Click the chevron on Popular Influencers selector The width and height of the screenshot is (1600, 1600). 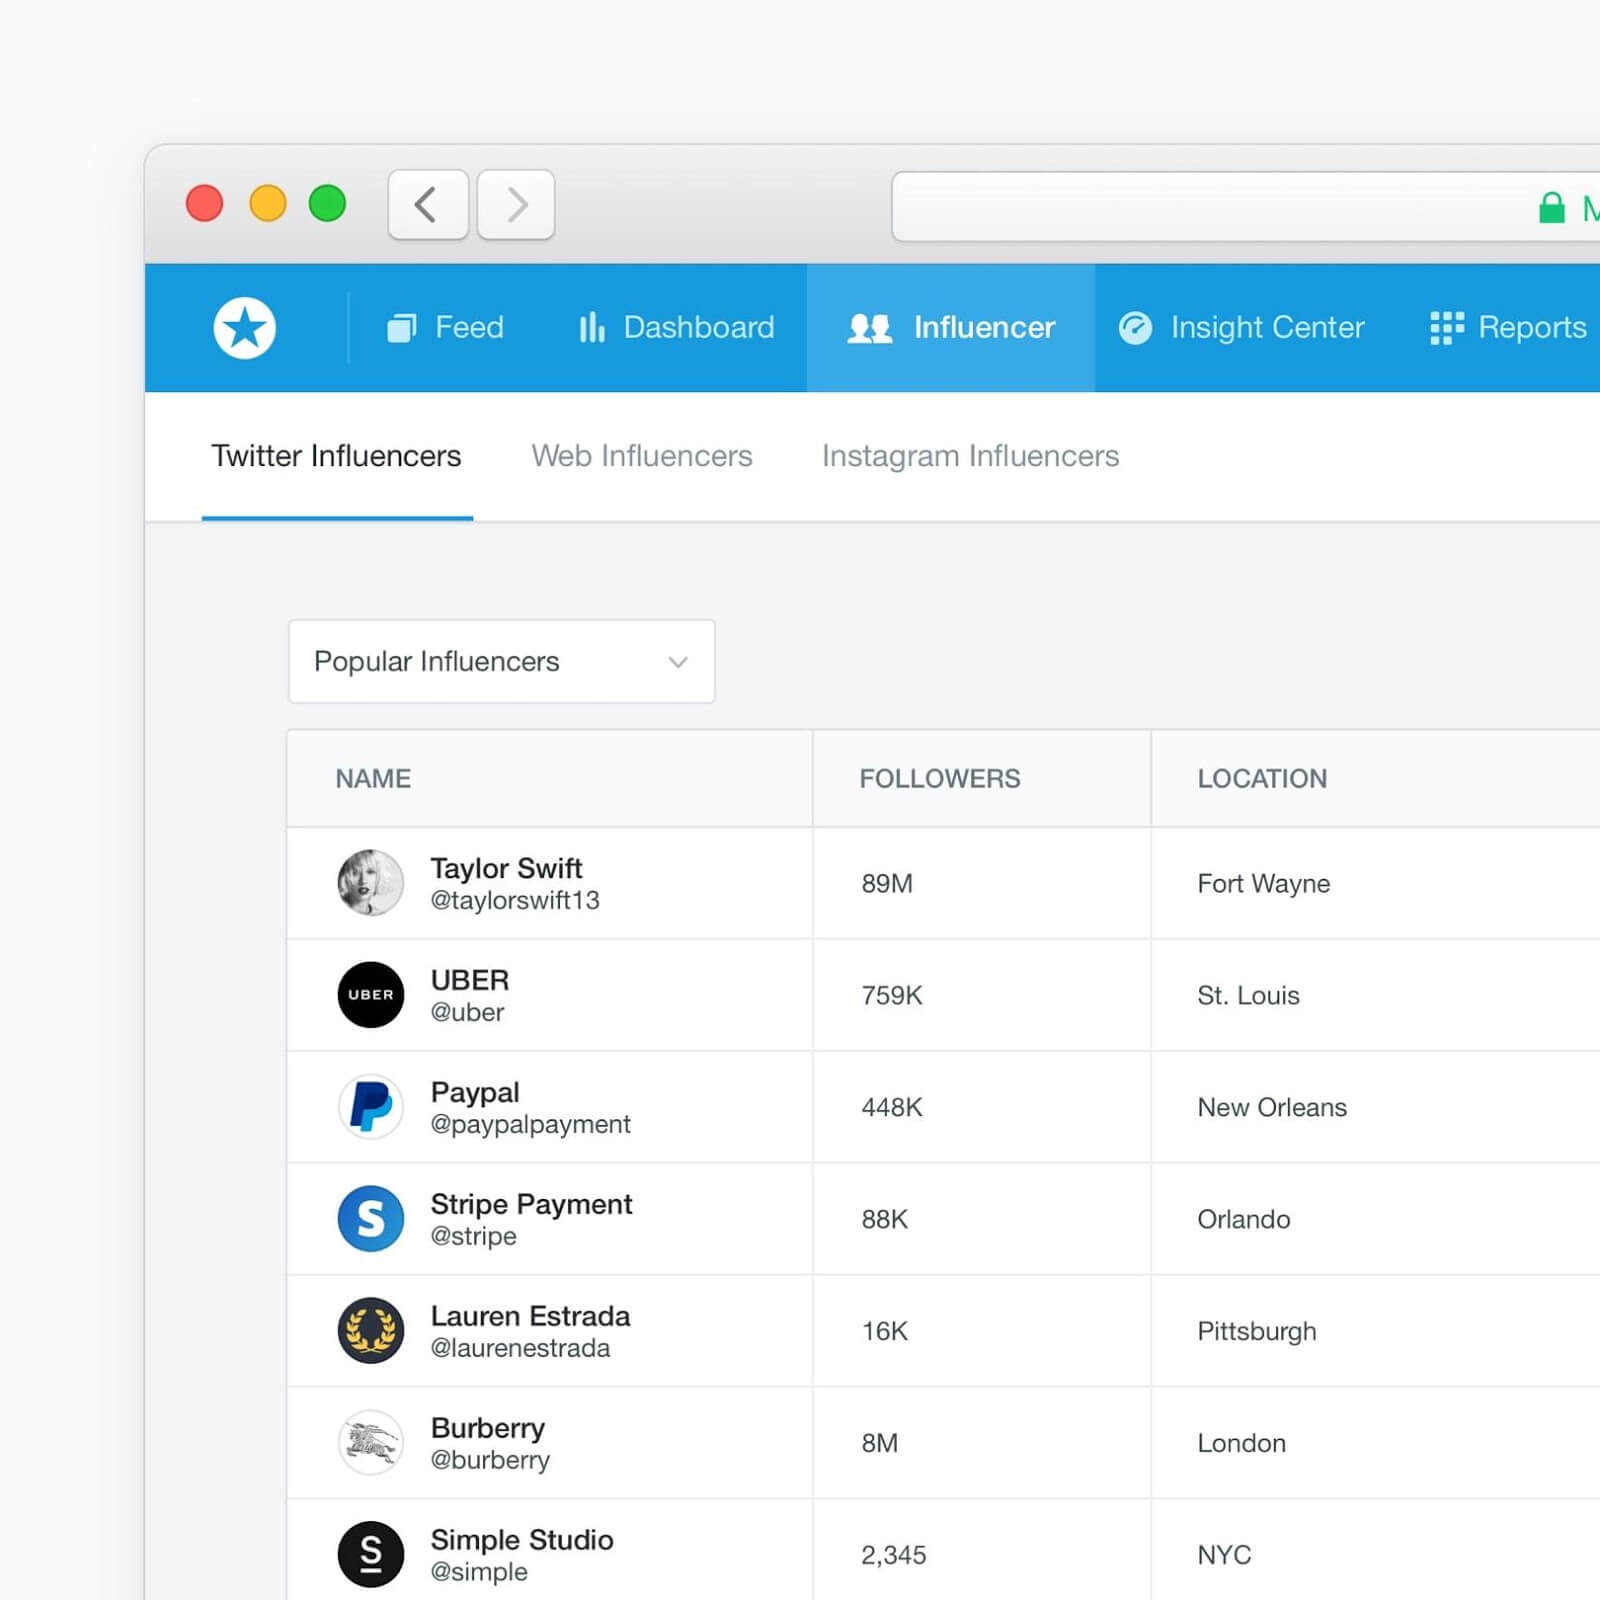tap(678, 662)
